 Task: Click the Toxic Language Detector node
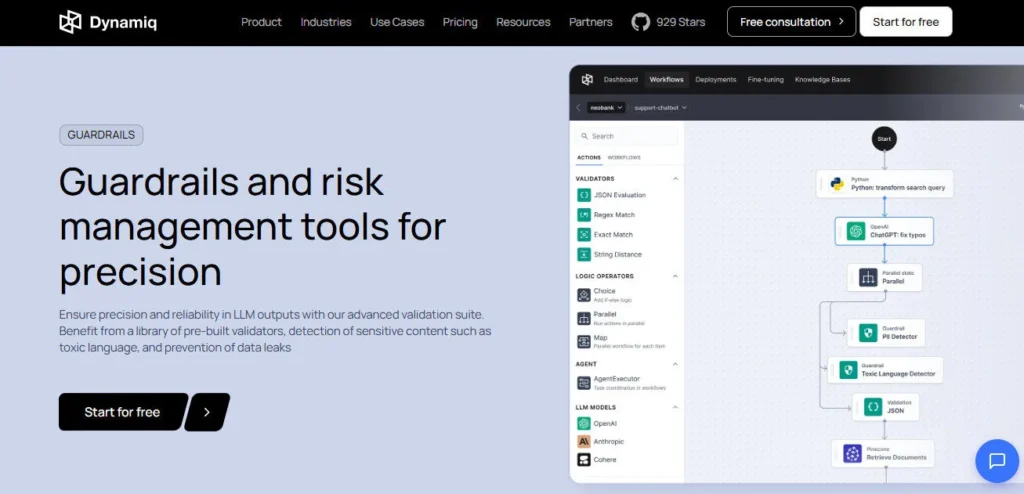point(886,370)
